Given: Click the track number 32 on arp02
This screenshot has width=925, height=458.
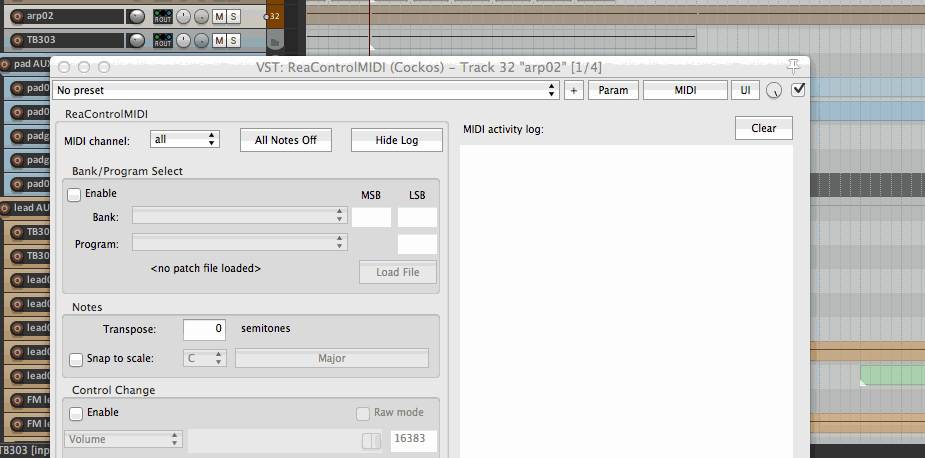Looking at the screenshot, I should coord(275,17).
